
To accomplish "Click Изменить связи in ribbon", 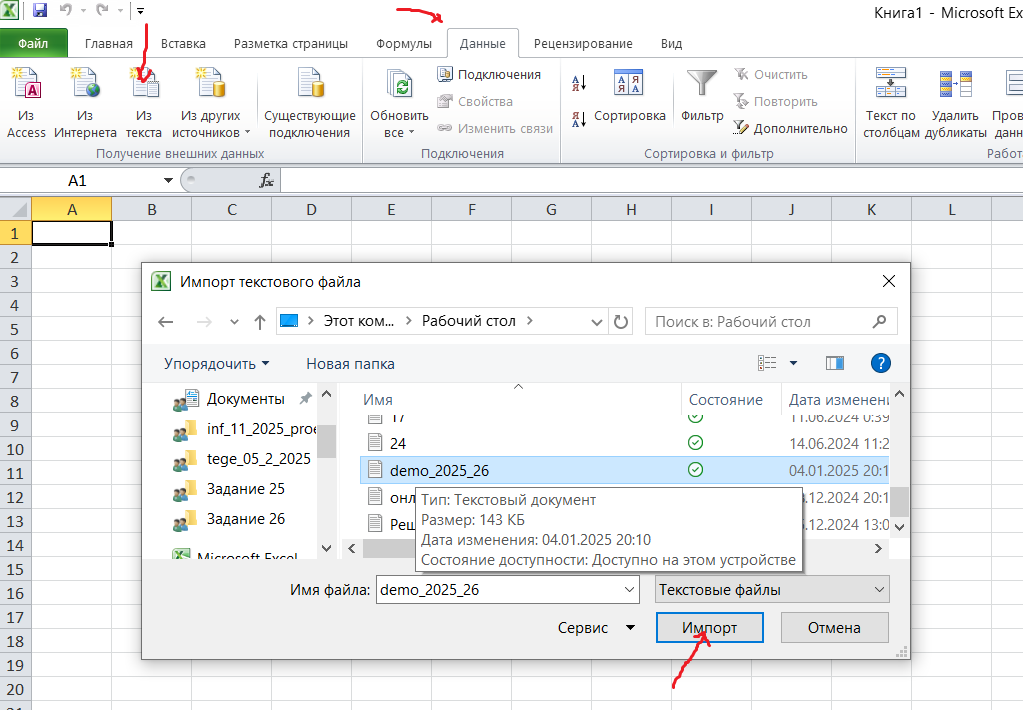I will (x=495, y=129).
